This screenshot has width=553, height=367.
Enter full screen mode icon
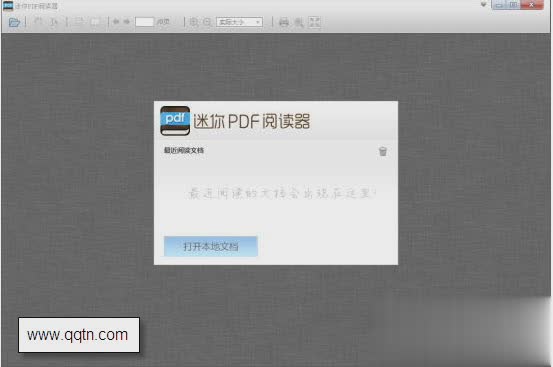314,22
